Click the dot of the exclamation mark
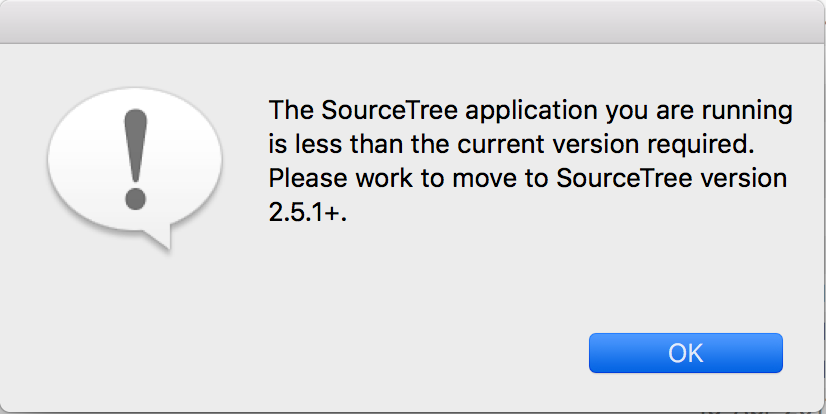This screenshot has width=826, height=414. [x=135, y=200]
